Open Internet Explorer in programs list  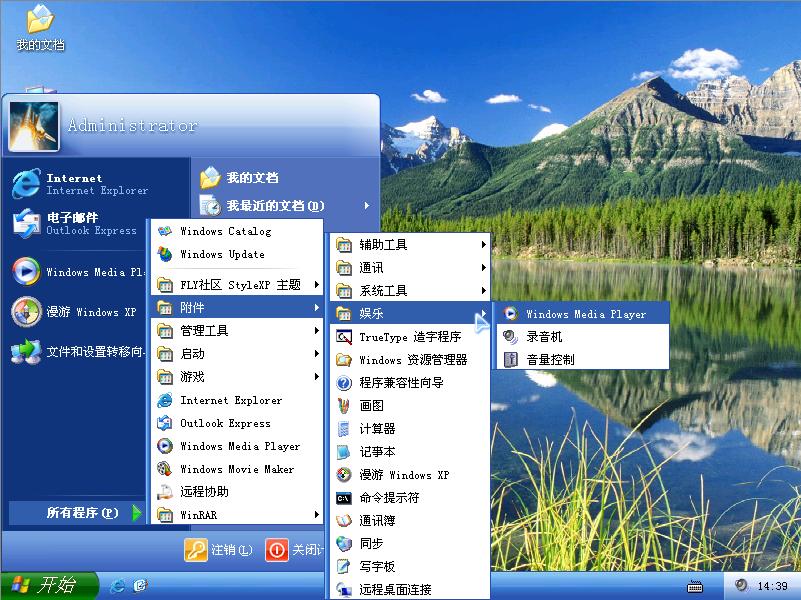click(x=237, y=400)
